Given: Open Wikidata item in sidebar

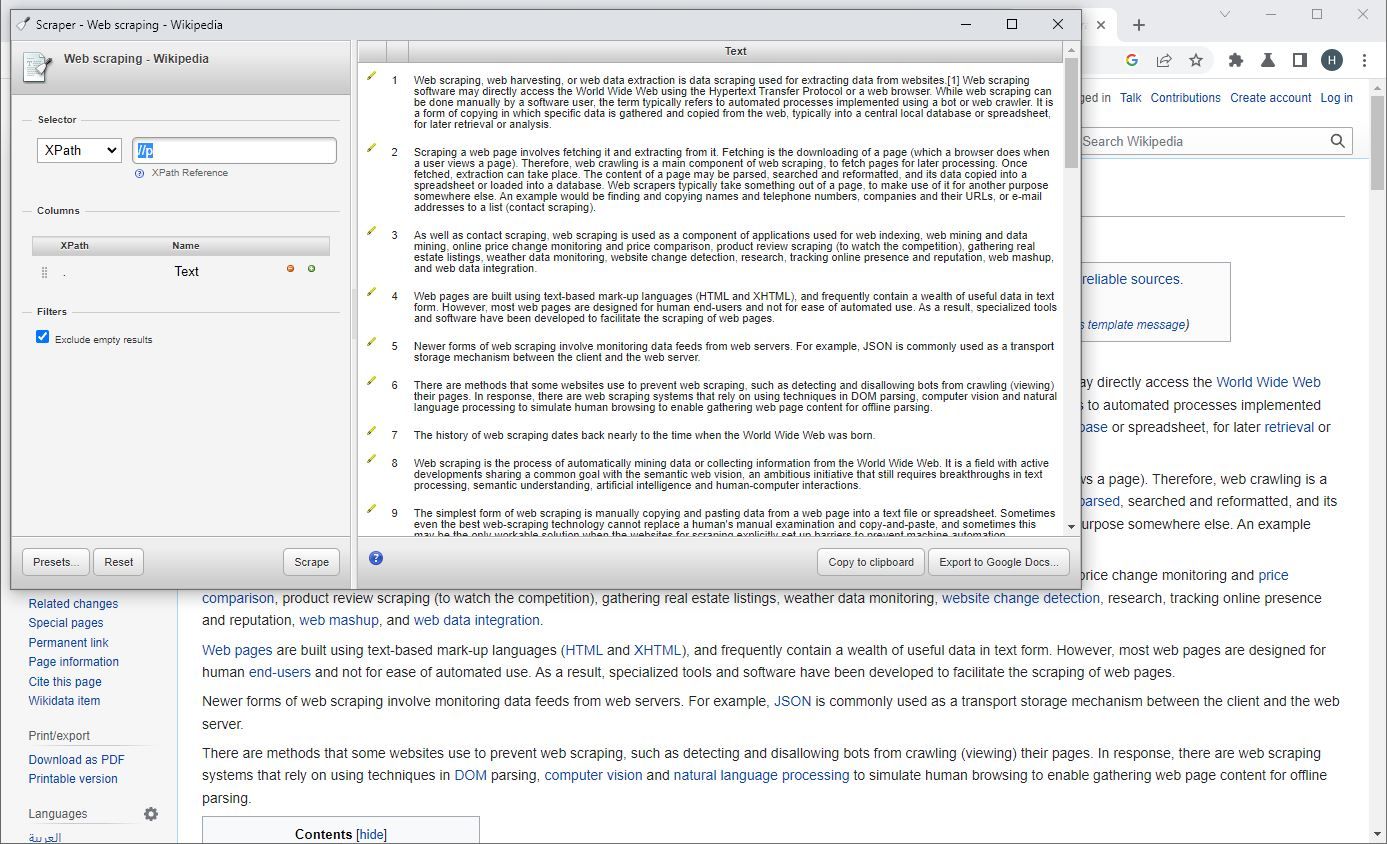Looking at the screenshot, I should (x=64, y=701).
